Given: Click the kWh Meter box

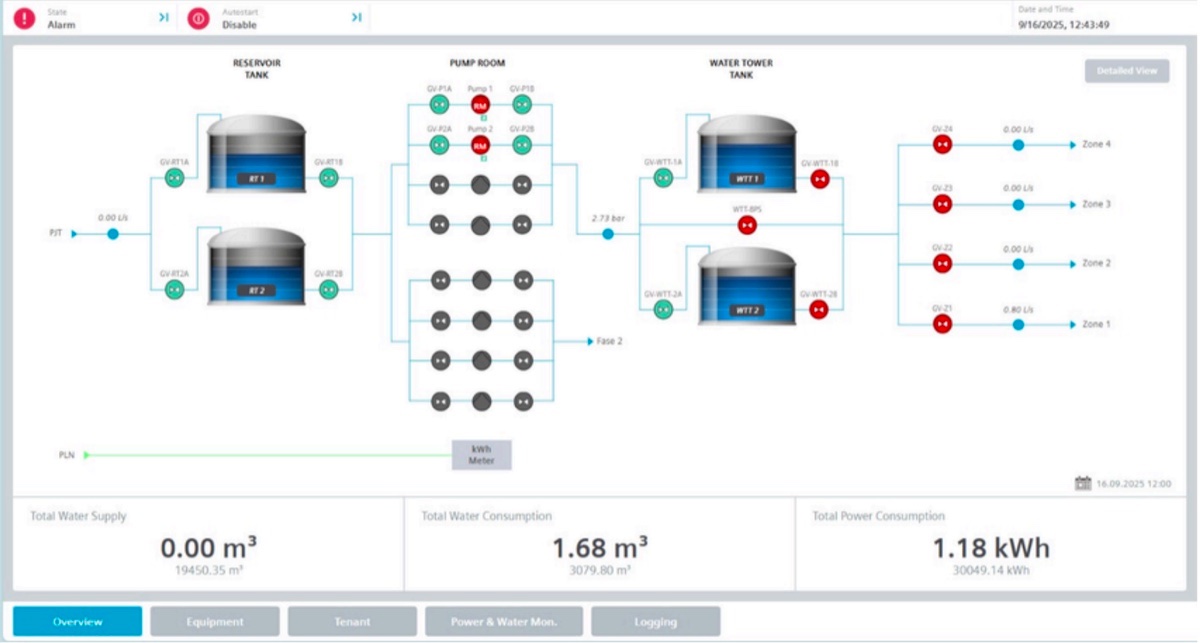Looking at the screenshot, I should tap(482, 454).
